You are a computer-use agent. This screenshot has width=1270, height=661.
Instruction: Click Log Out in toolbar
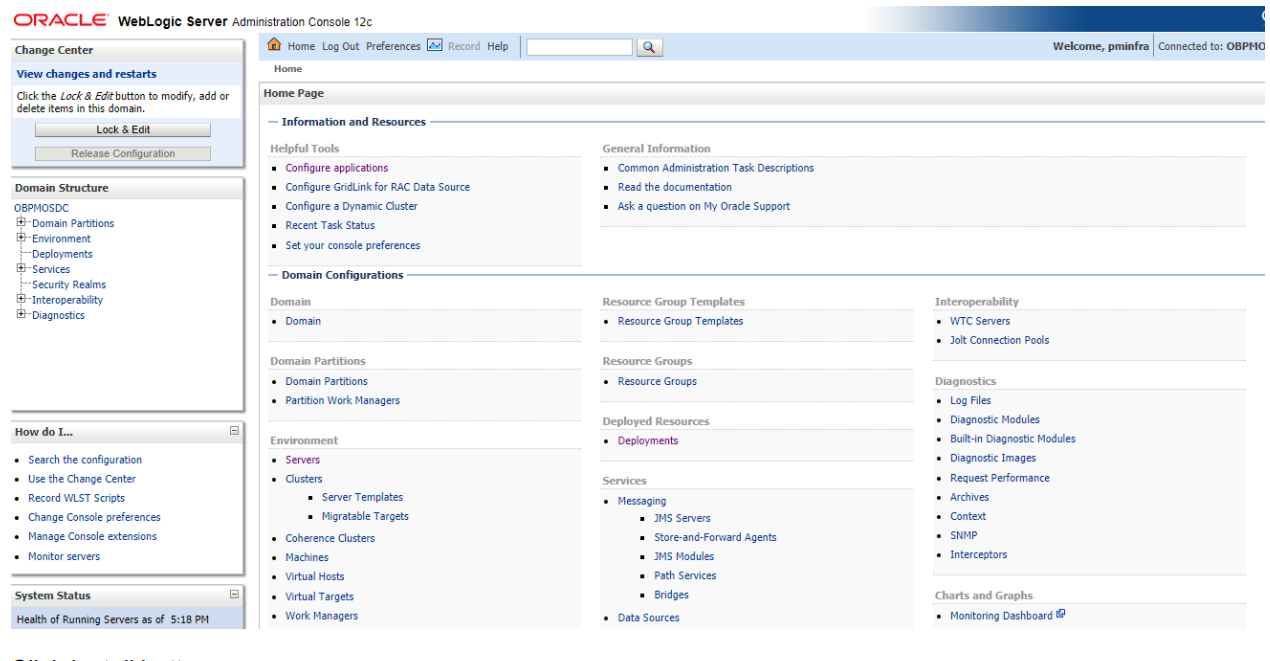[x=340, y=46]
